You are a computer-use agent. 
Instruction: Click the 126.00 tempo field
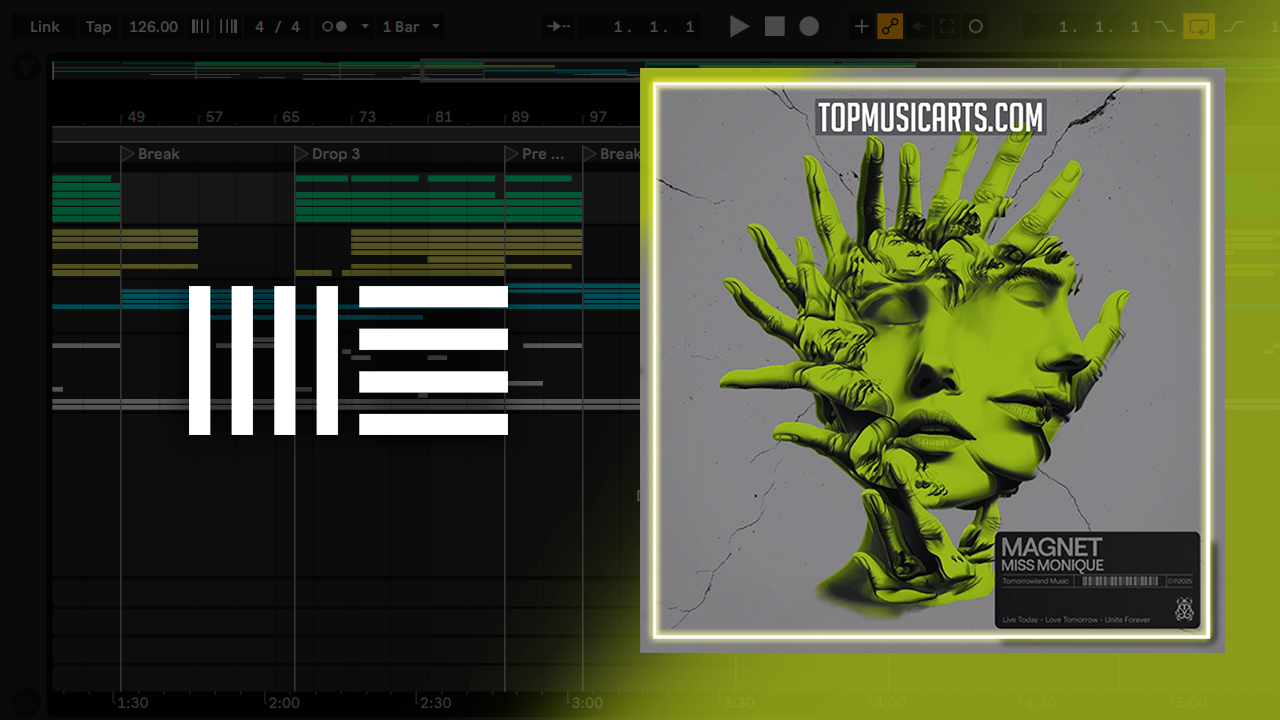tap(153, 27)
